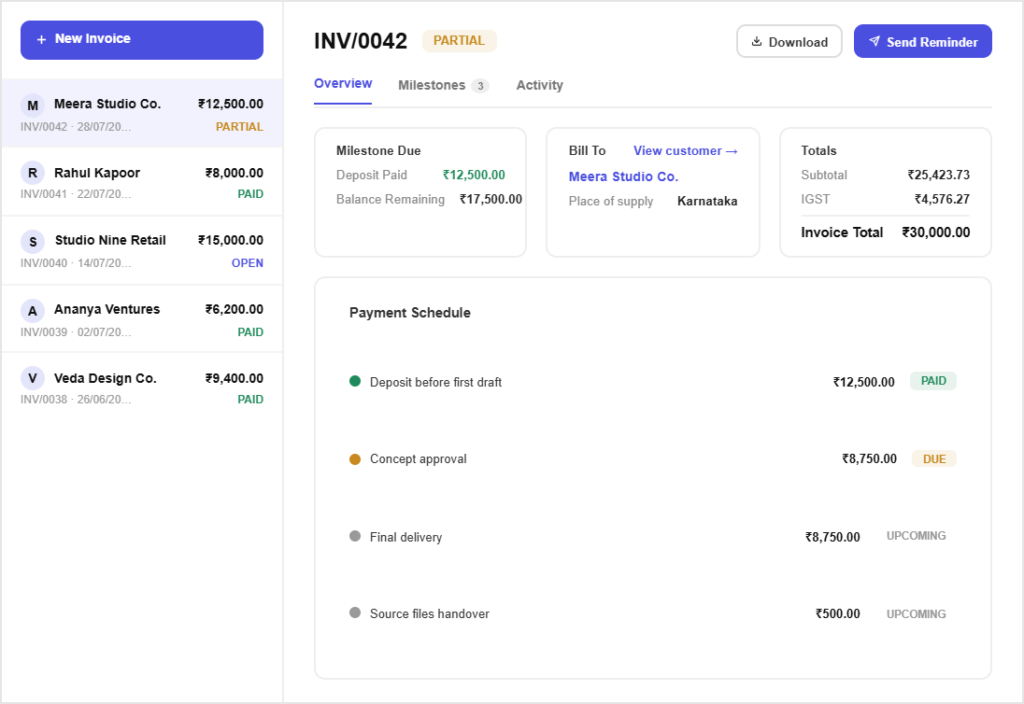Click the Source files handover milestone

[429, 613]
